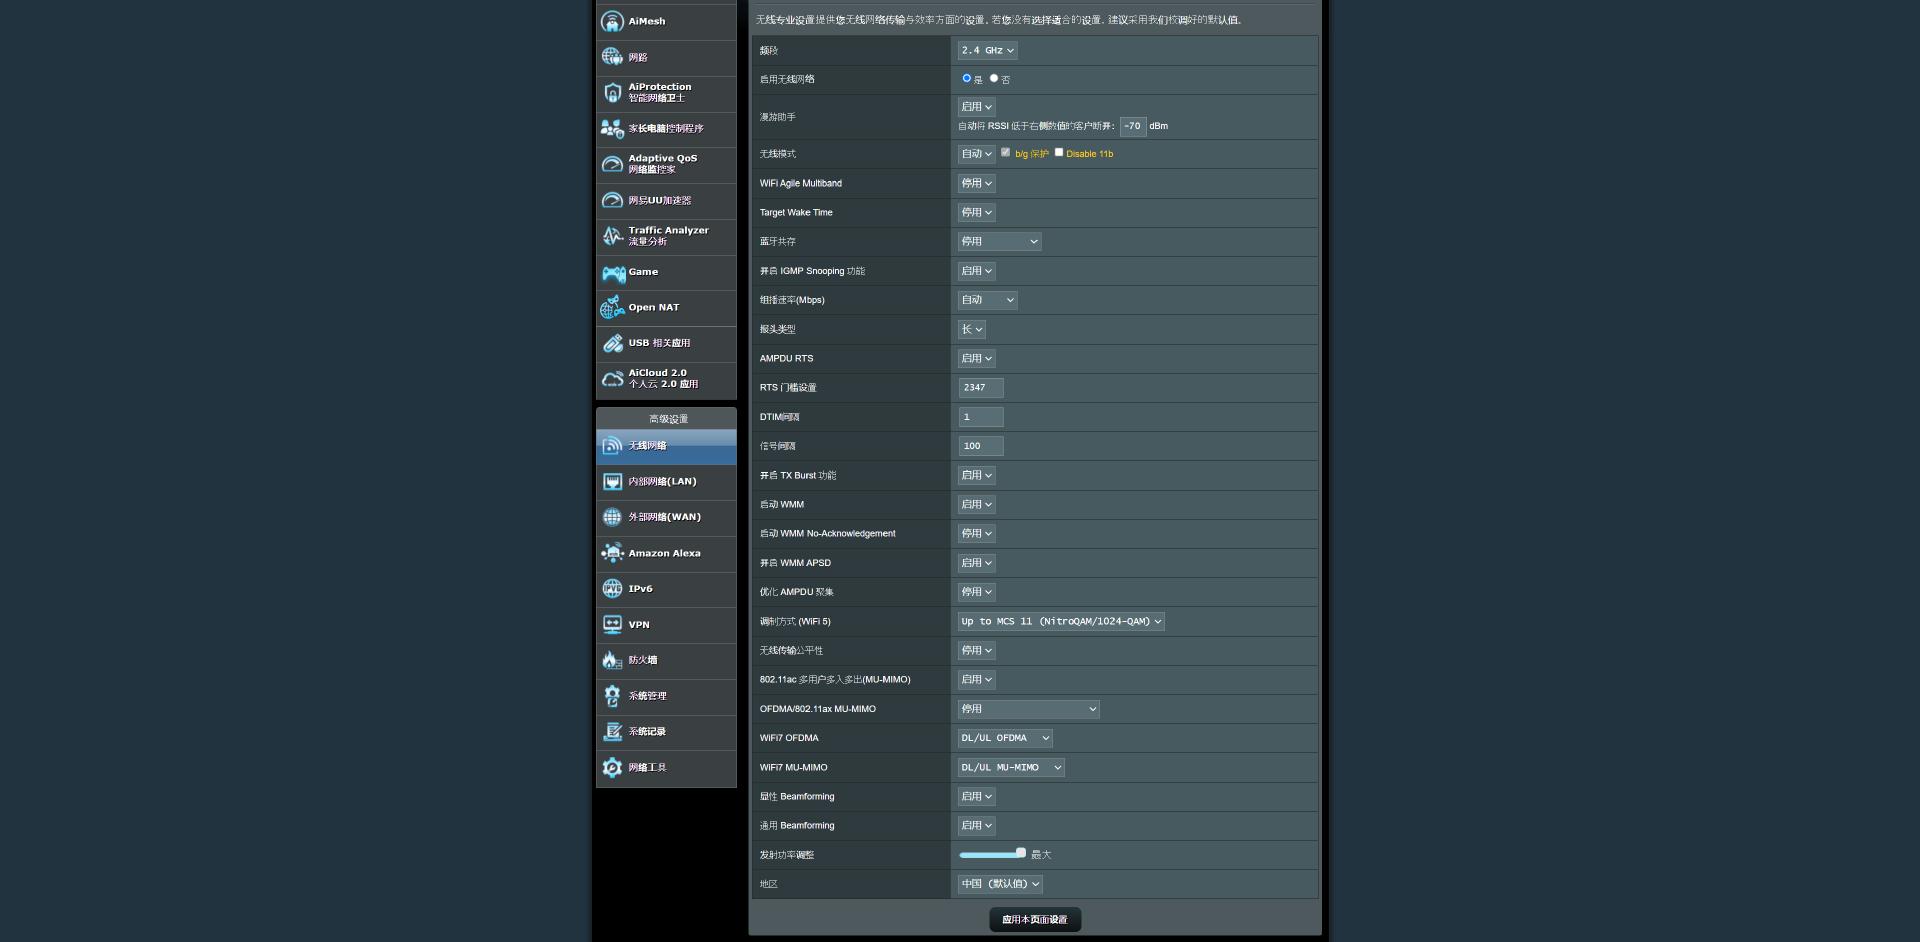
Task: Open the TX Burst dropdown
Action: (977, 475)
